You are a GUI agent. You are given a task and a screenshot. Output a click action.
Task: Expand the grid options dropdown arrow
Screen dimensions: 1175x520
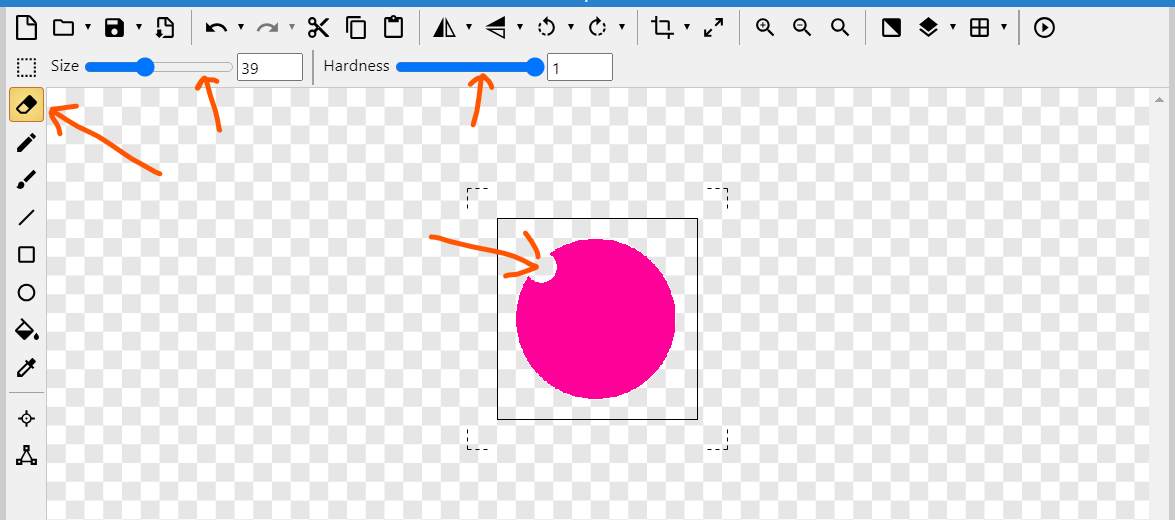[x=1004, y=28]
